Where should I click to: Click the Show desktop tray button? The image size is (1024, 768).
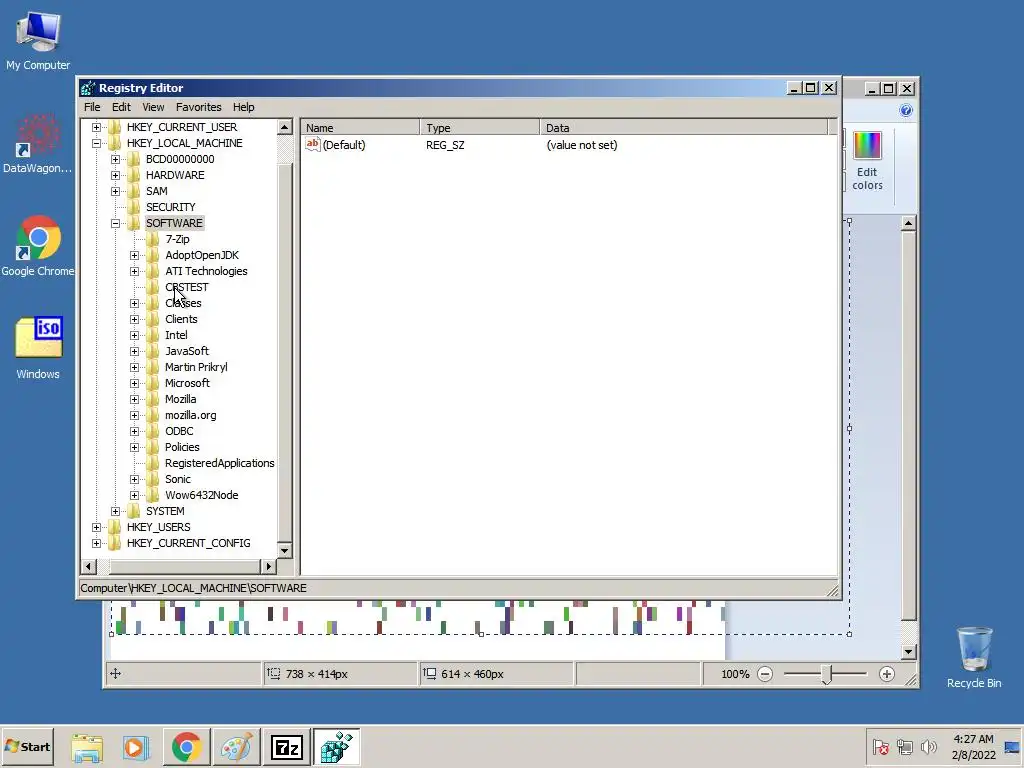[x=1012, y=747]
